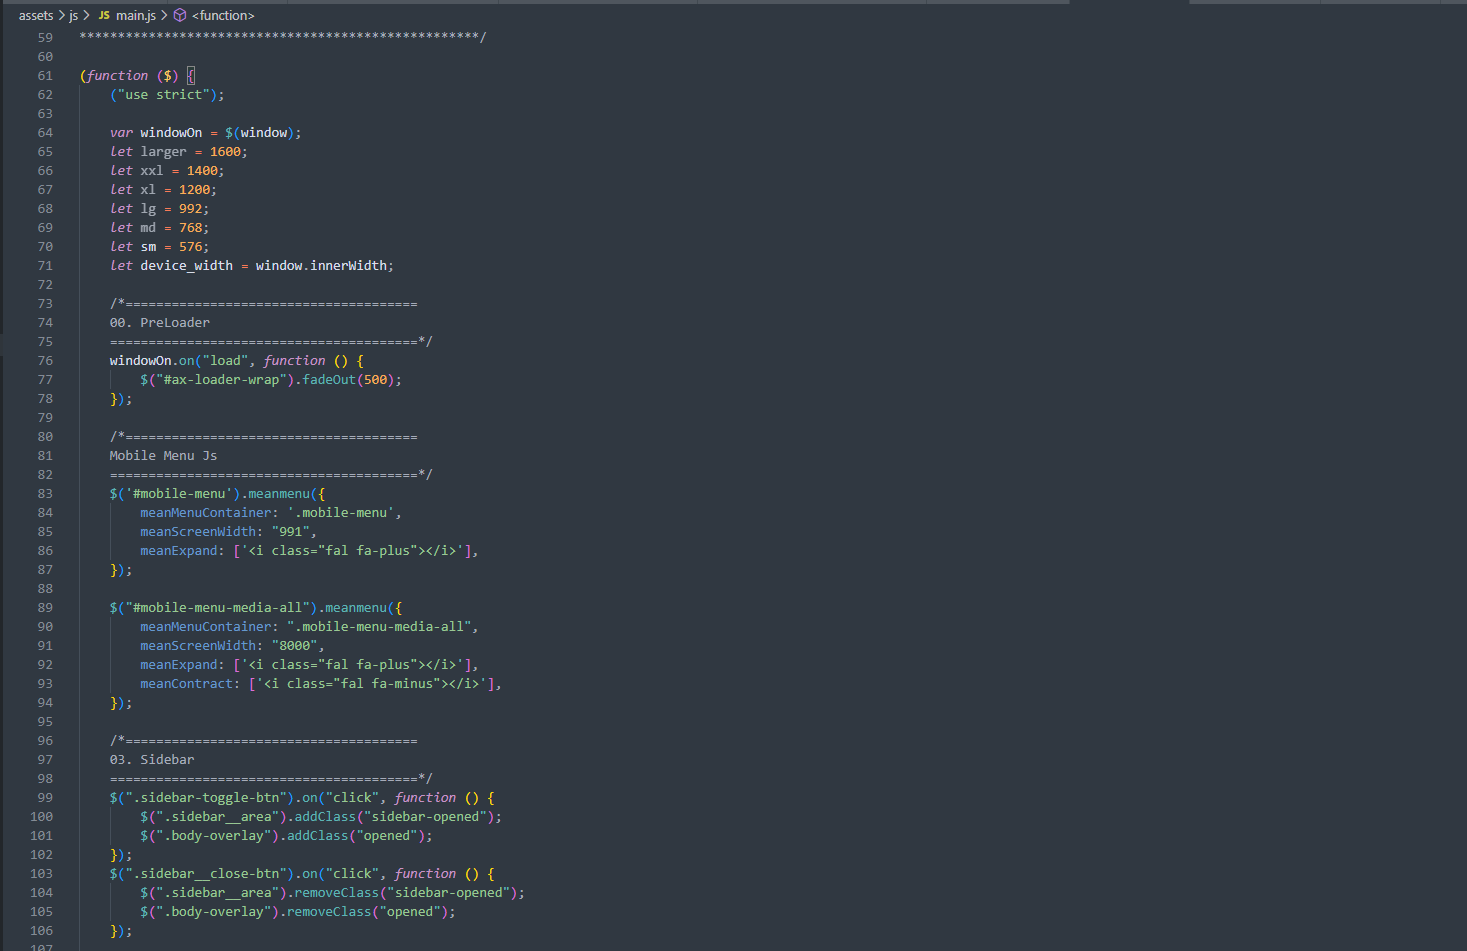Click line number 89 in the gutter

coord(45,608)
